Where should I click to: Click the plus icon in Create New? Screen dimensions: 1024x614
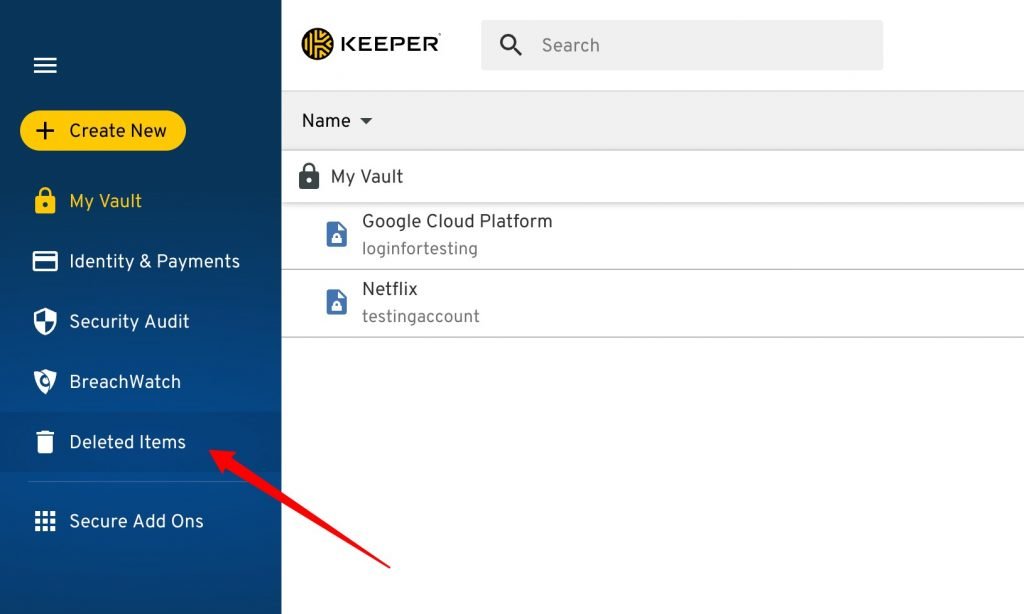[x=45, y=131]
